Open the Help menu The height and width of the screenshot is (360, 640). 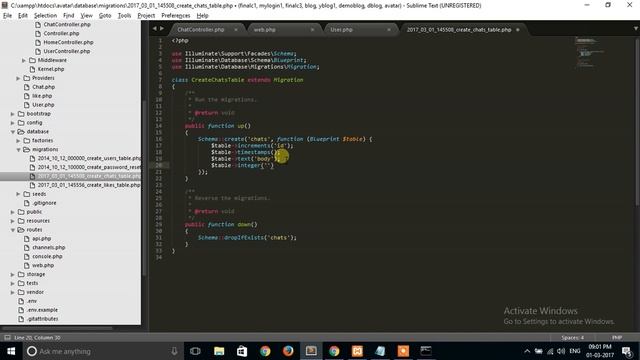202,16
